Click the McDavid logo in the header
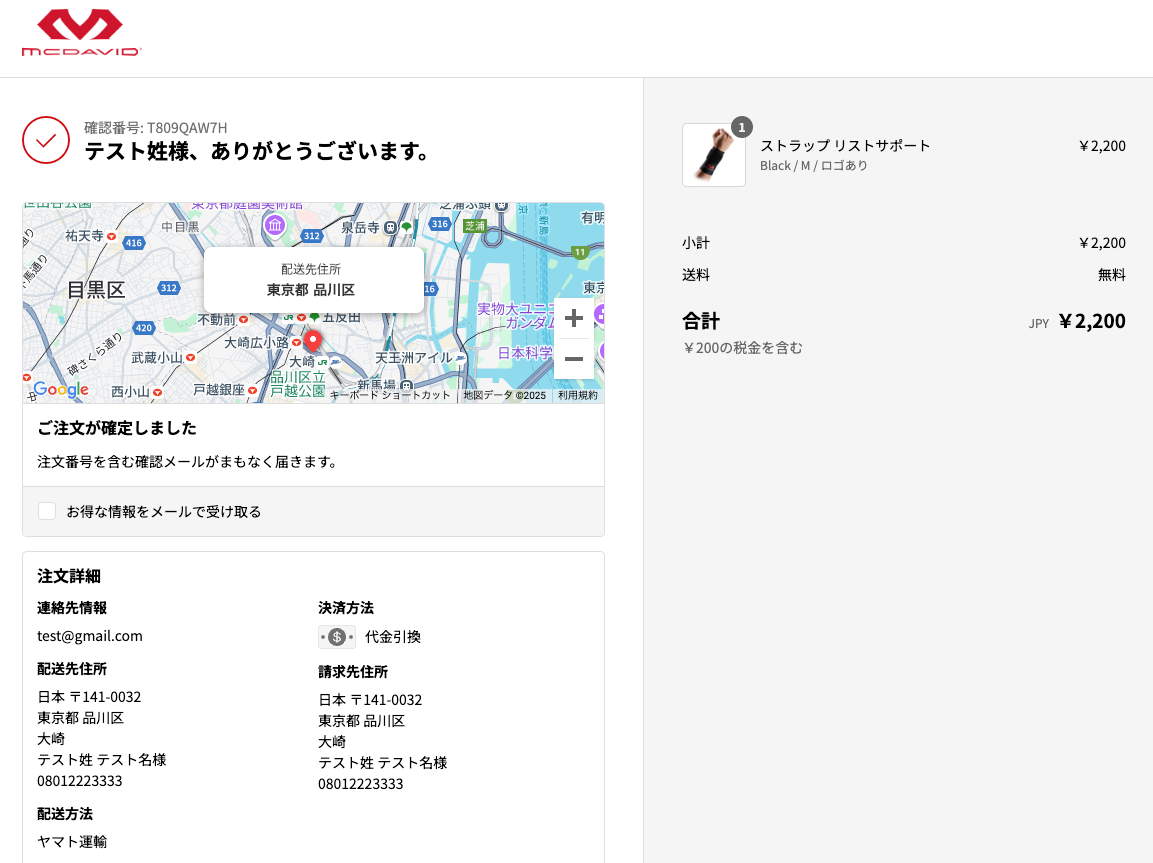Image resolution: width=1153 pixels, height=863 pixels. click(x=81, y=33)
